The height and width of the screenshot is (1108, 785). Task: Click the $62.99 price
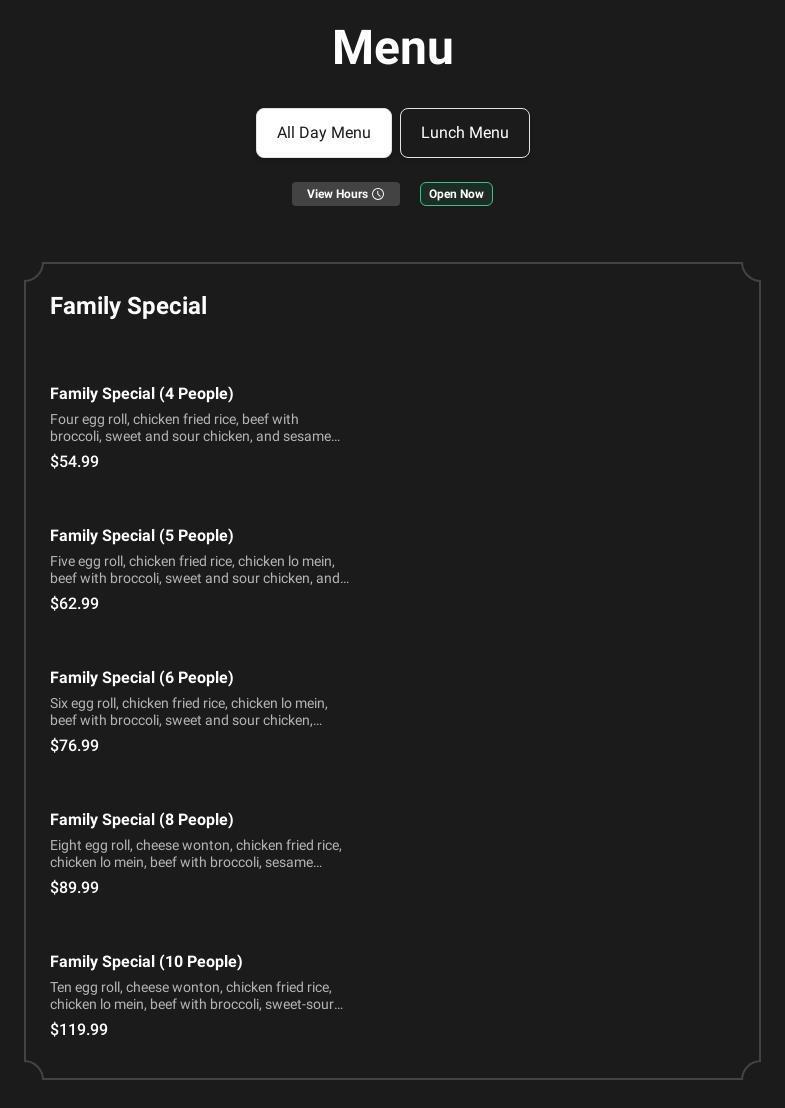(x=75, y=604)
